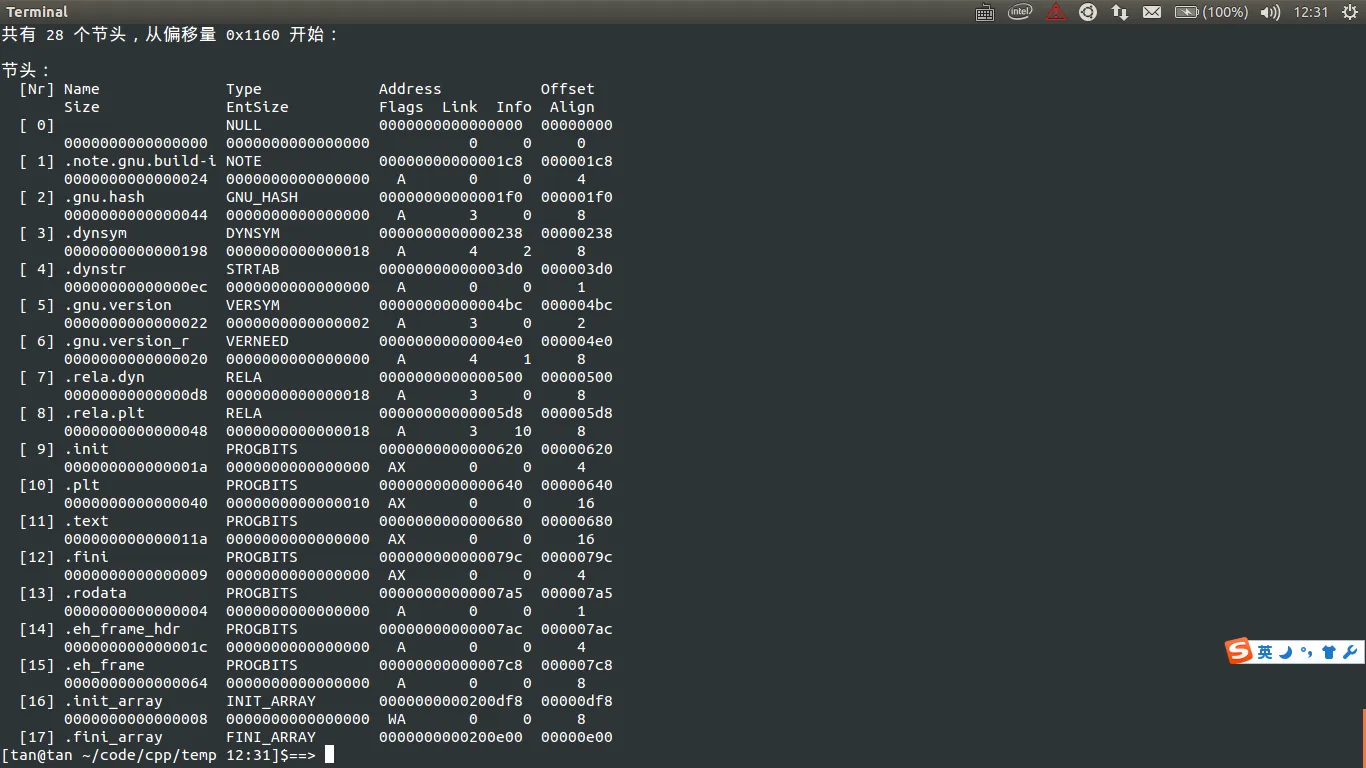Click address 0000000000200e00
Image resolution: width=1366 pixels, height=768 pixels.
(x=451, y=737)
